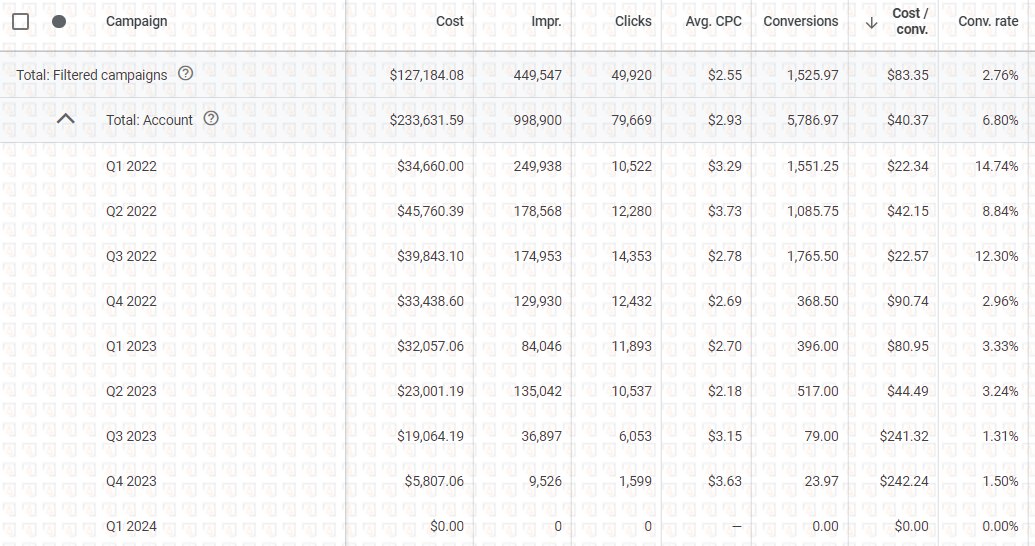The height and width of the screenshot is (546, 1035).
Task: Click help icon beside Total: Account
Action: click(x=211, y=119)
